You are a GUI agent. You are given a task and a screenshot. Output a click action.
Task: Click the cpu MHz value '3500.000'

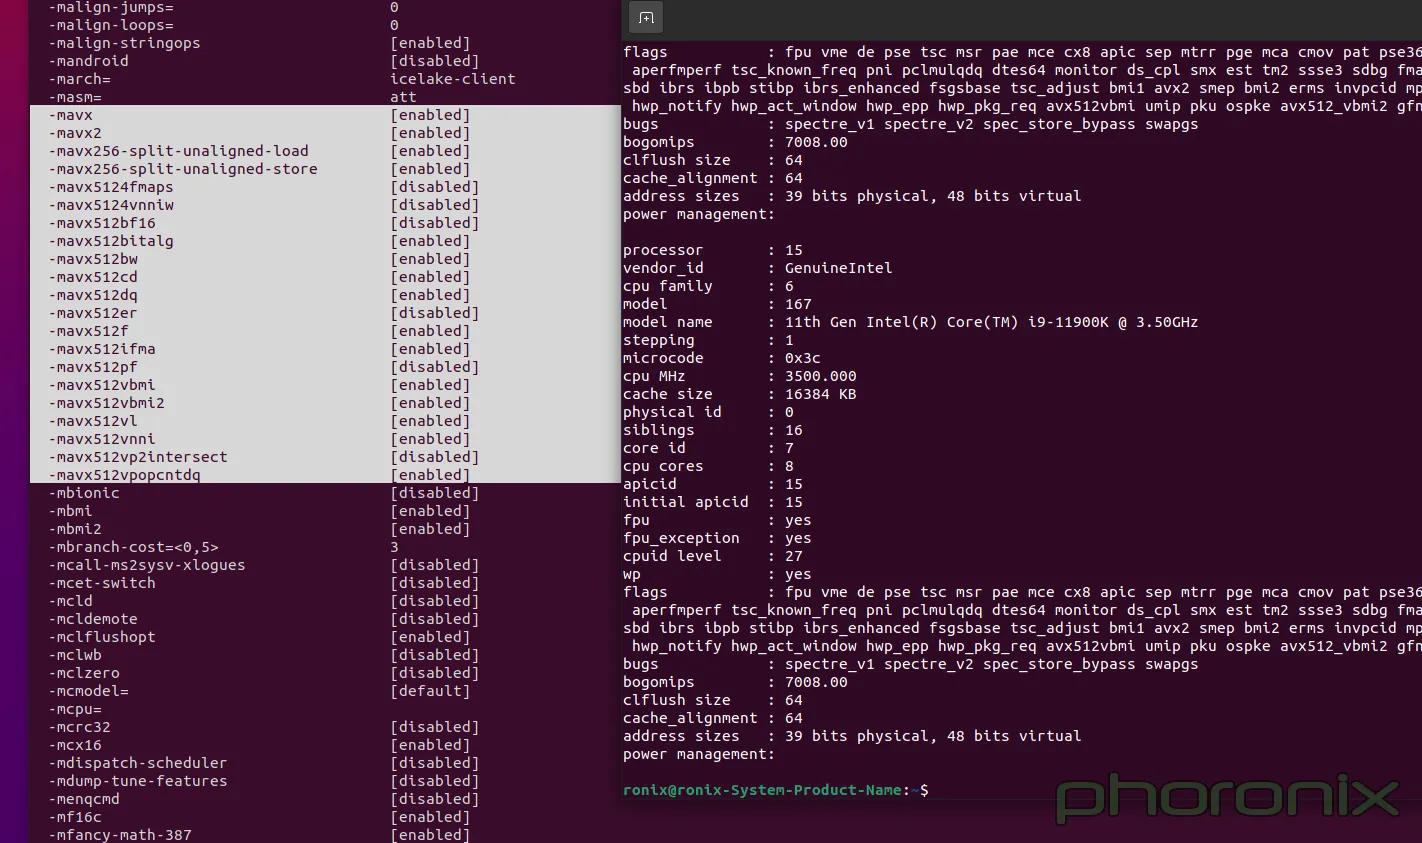[x=820, y=376]
